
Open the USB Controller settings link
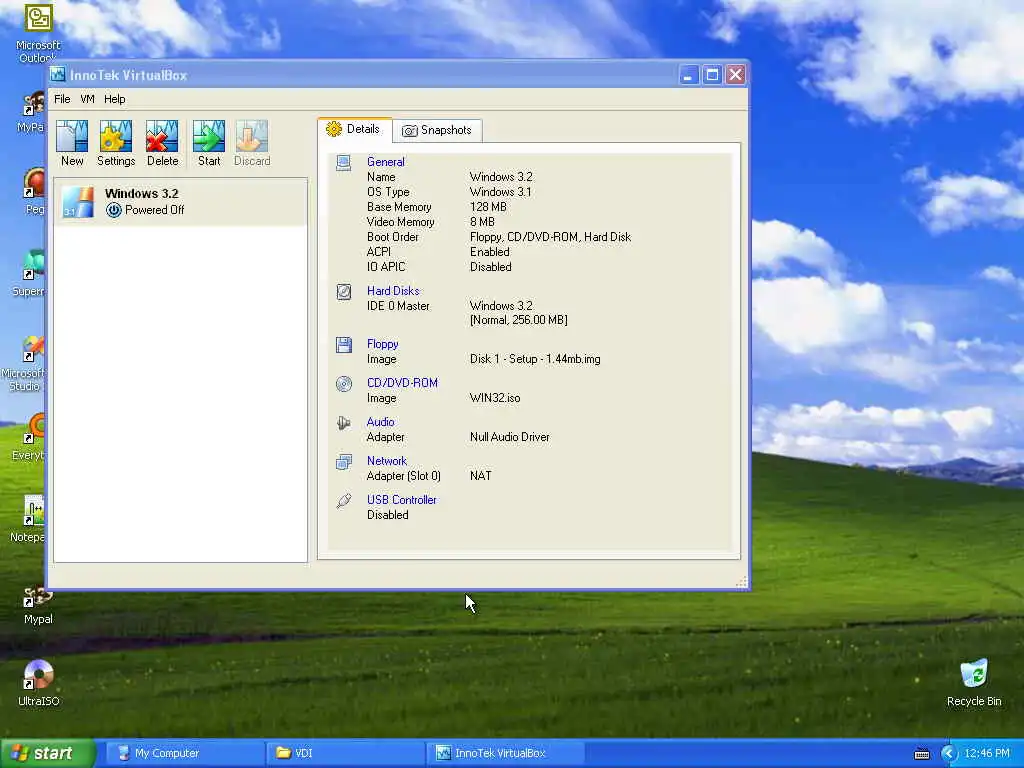402,500
